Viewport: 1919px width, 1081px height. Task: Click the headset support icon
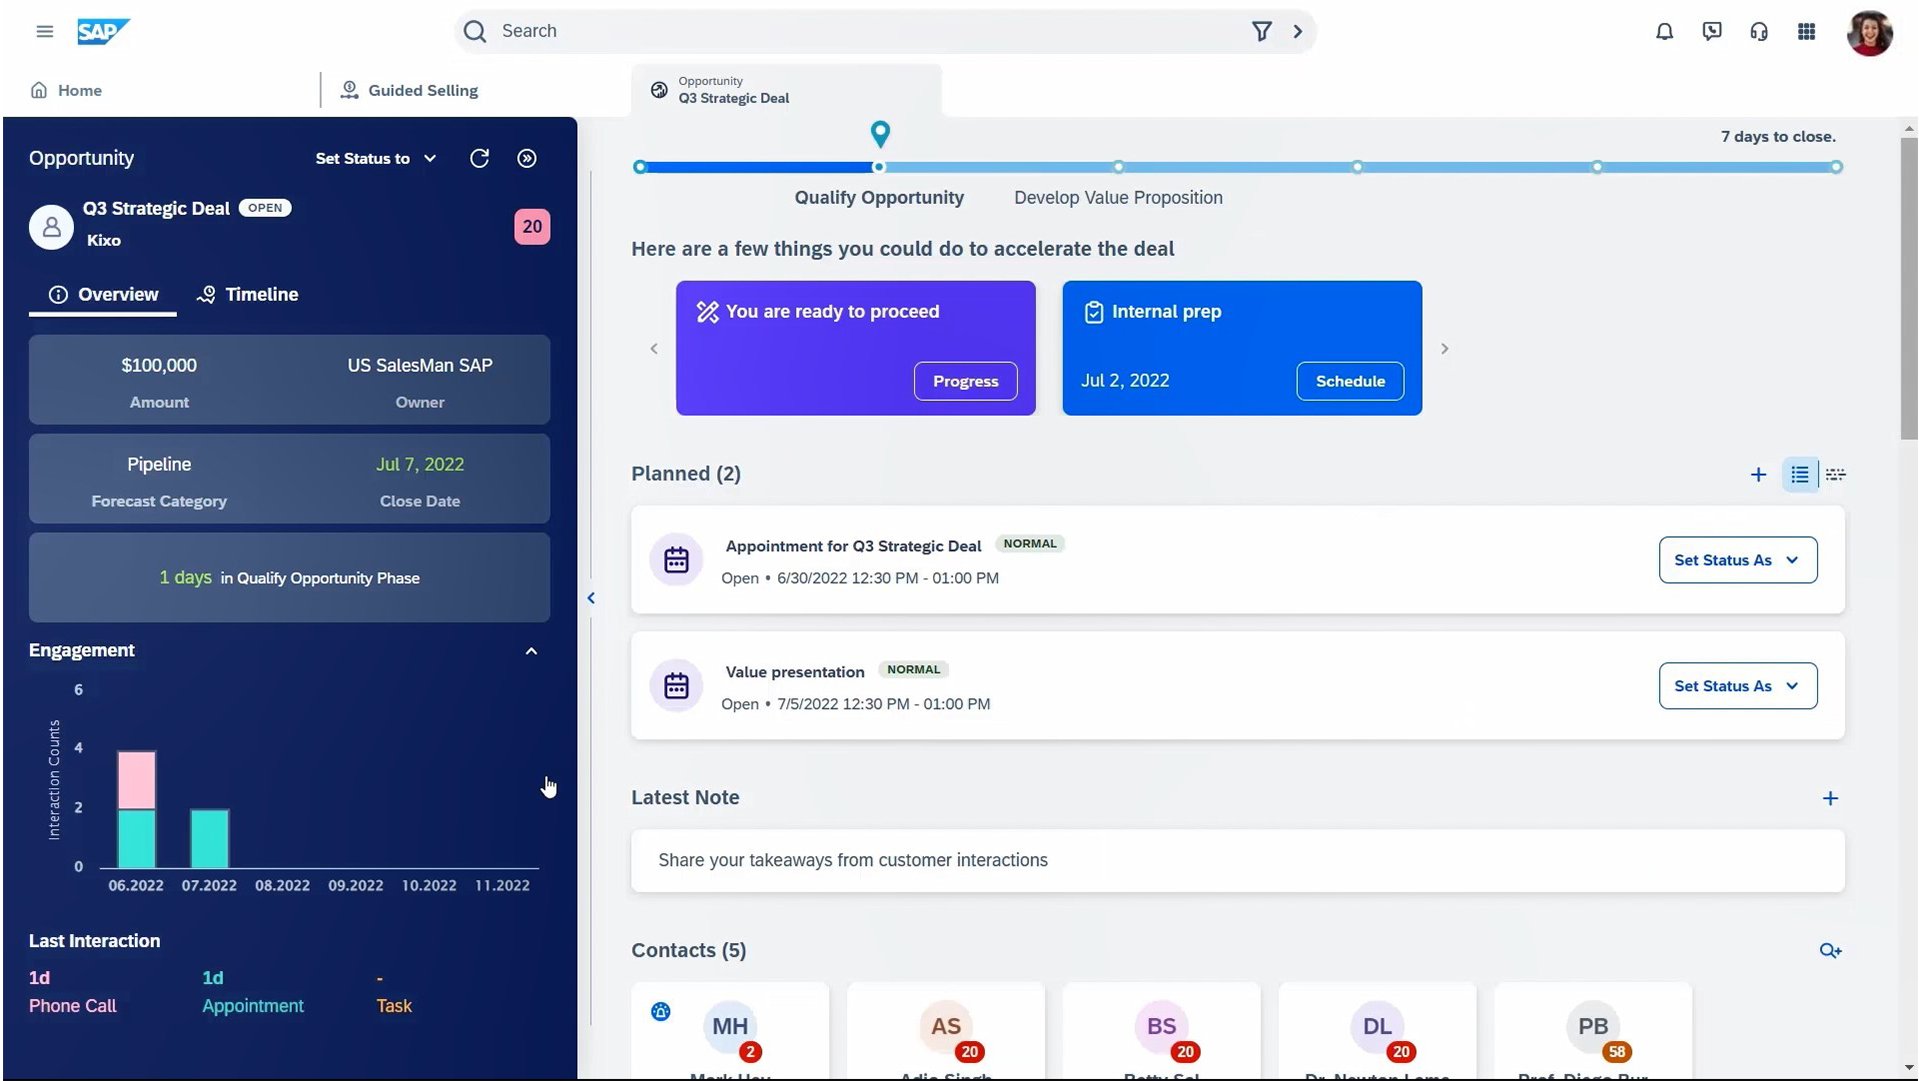(x=1759, y=31)
